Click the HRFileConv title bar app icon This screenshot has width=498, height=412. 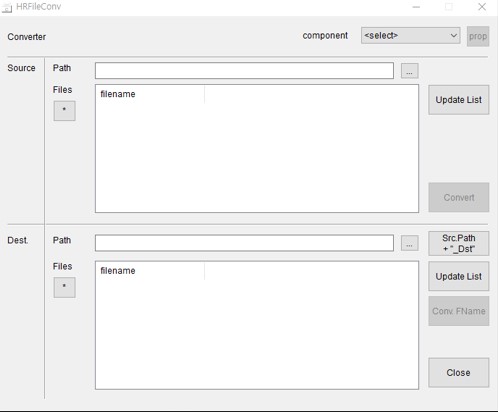click(x=7, y=7)
